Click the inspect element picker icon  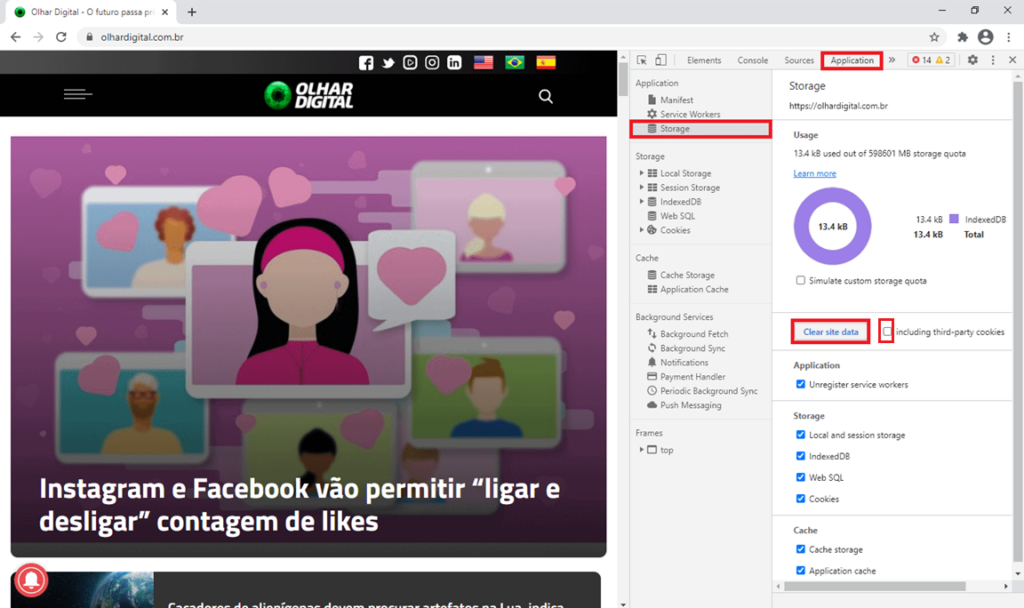click(x=642, y=60)
